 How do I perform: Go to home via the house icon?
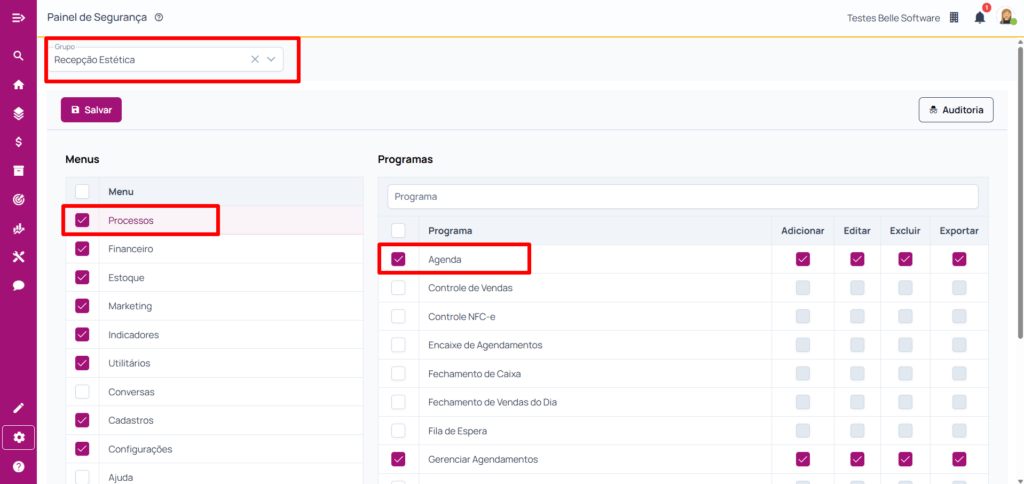pos(18,85)
